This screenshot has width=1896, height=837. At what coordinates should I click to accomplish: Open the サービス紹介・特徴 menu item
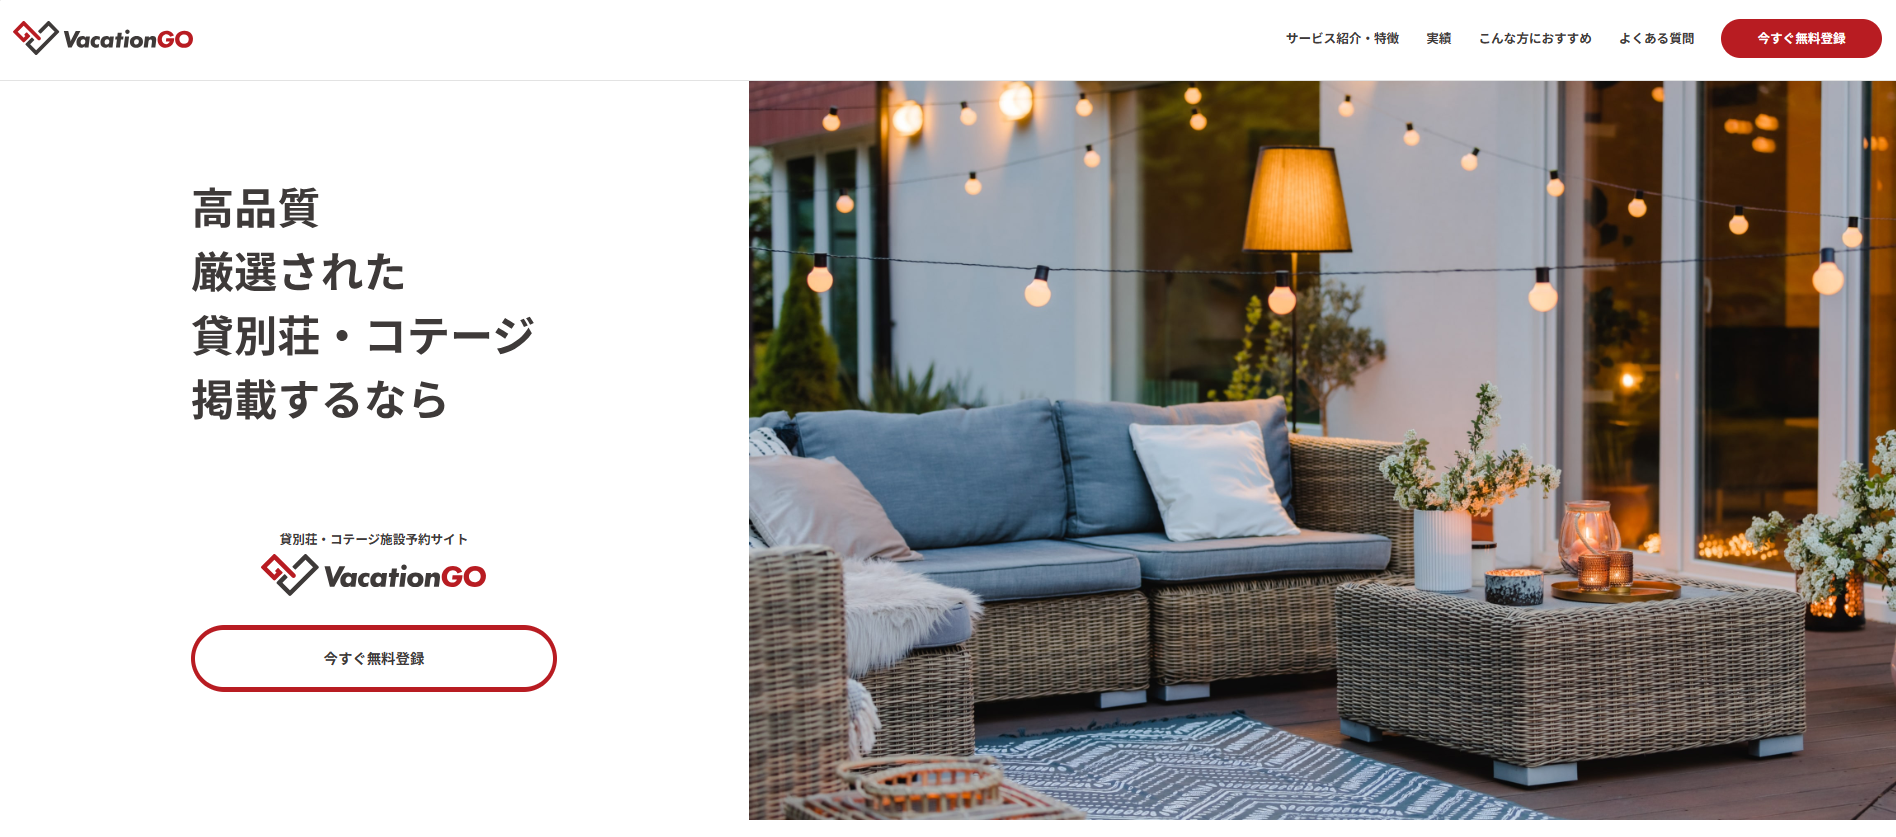pyautogui.click(x=1342, y=38)
